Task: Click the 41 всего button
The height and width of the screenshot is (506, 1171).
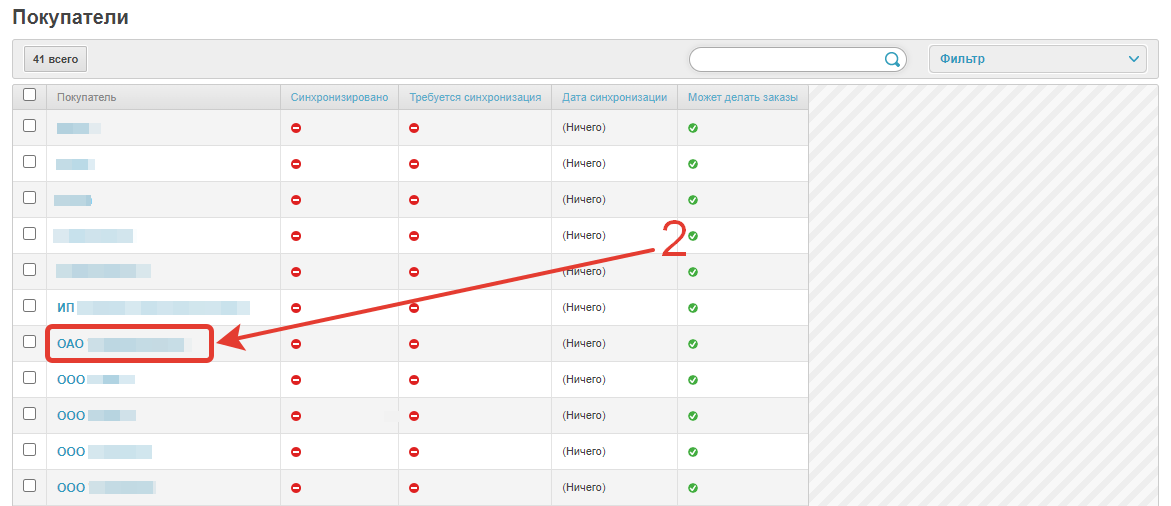Action: [55, 60]
